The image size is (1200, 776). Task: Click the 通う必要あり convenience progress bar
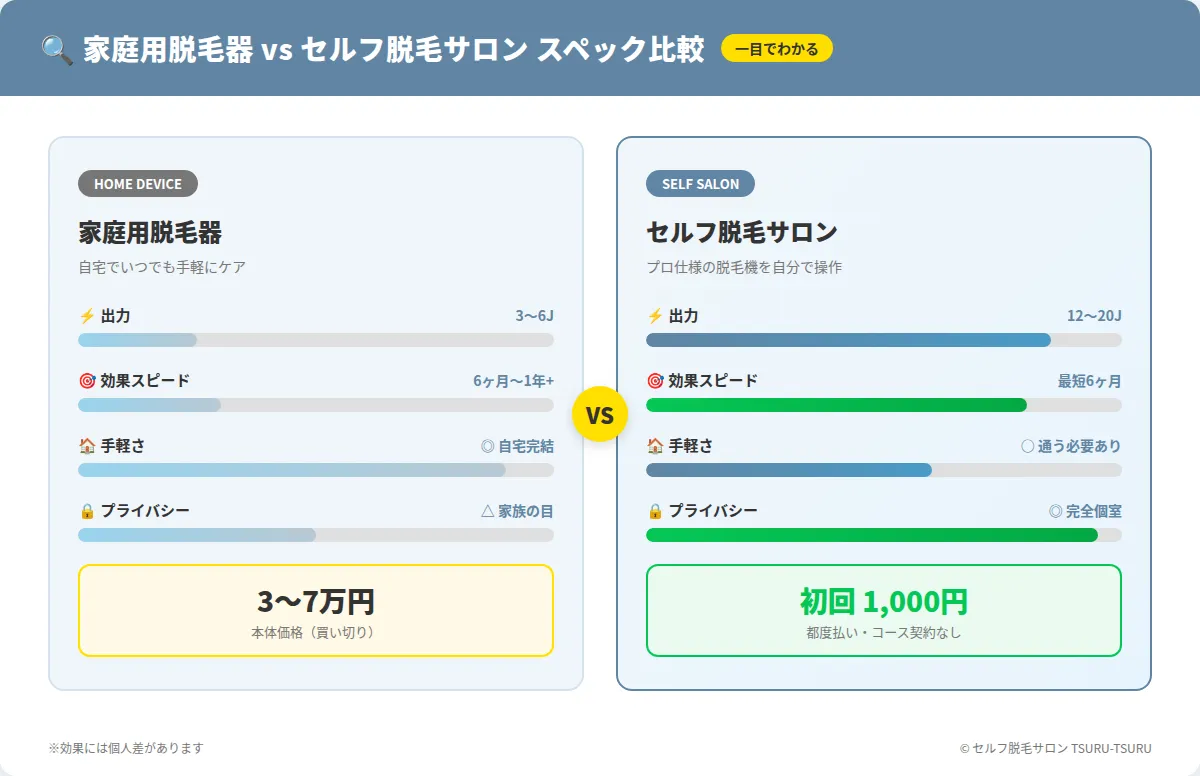(884, 470)
